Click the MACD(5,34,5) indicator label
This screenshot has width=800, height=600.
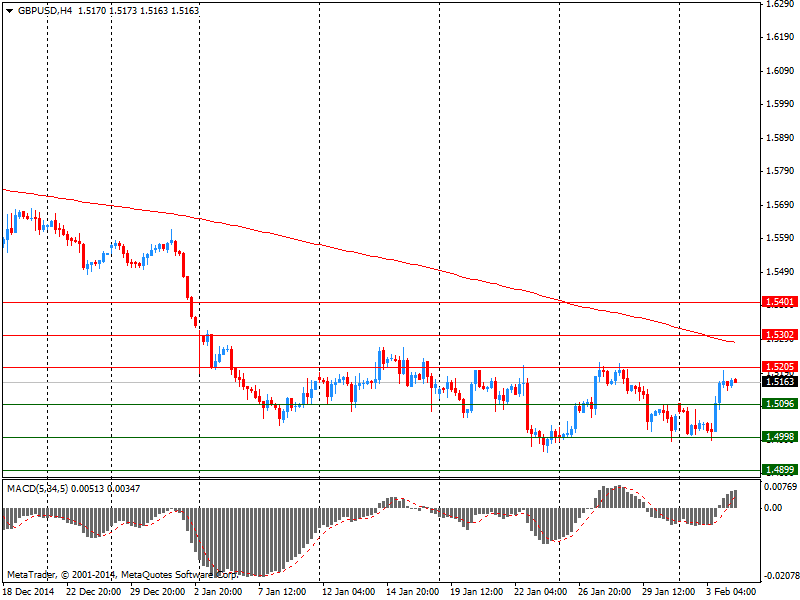[x=37, y=489]
